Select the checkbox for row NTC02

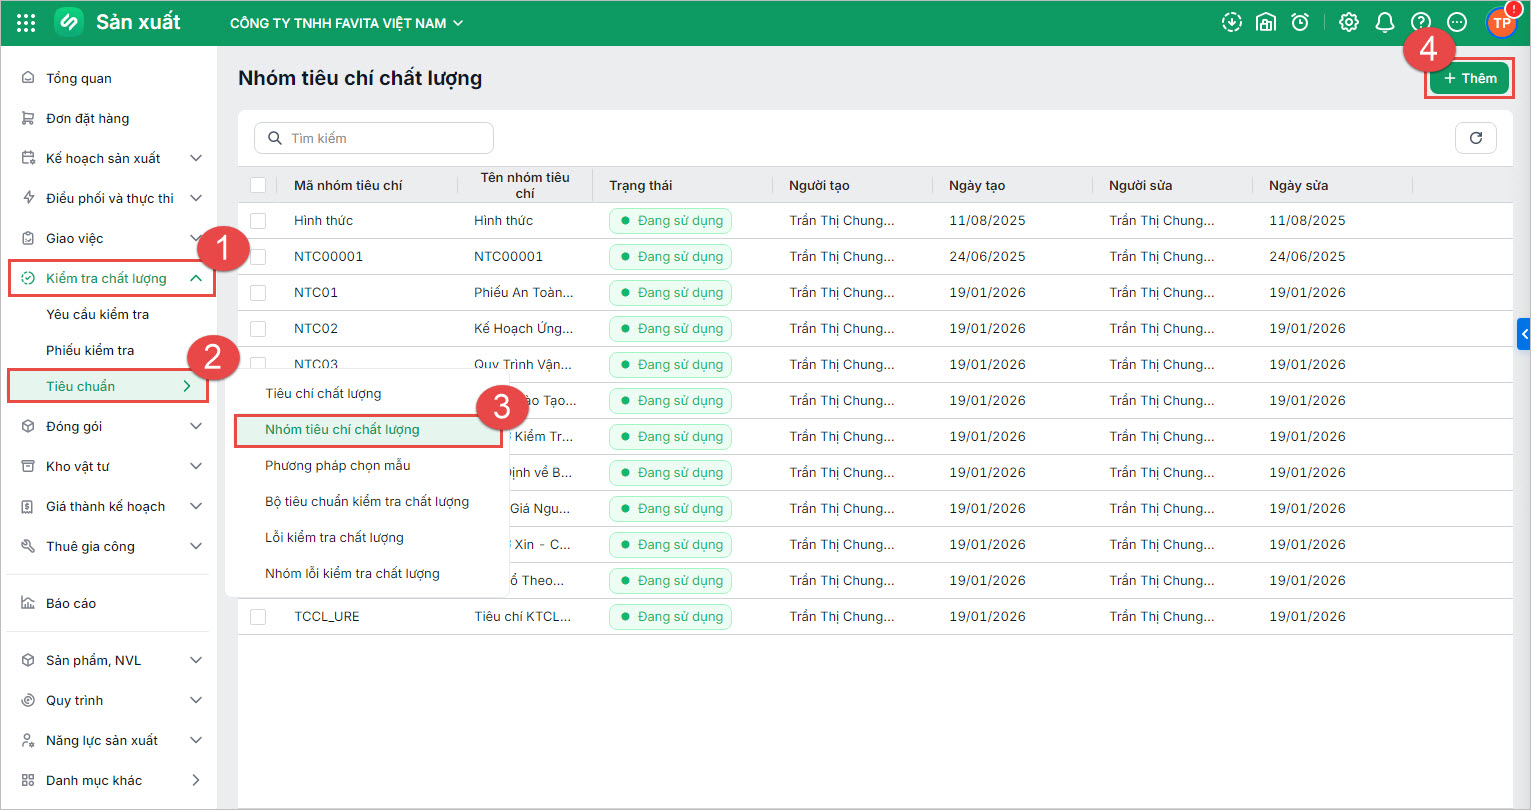point(258,328)
